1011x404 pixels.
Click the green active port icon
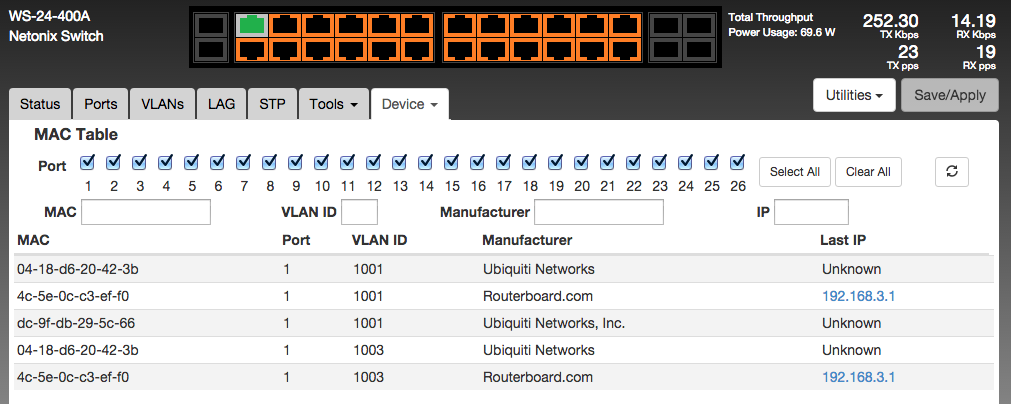(x=253, y=25)
